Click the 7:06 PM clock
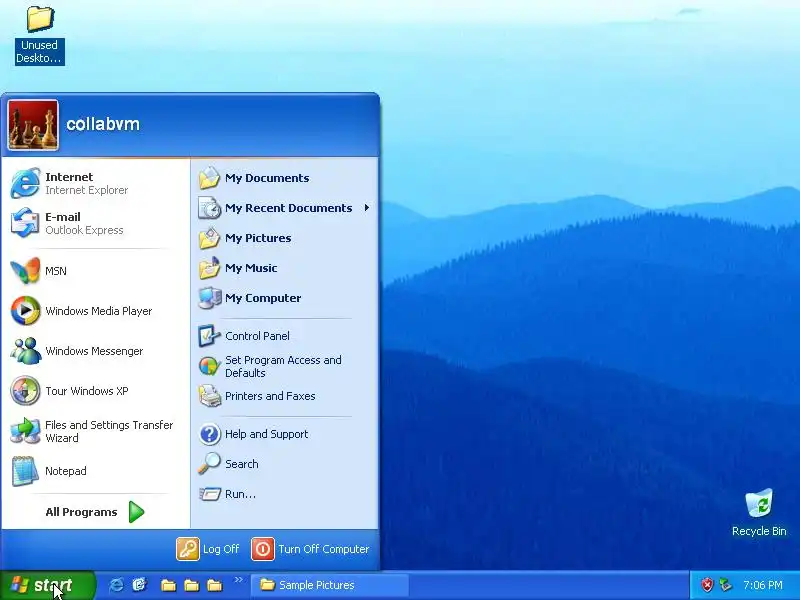The image size is (800, 600). click(763, 585)
